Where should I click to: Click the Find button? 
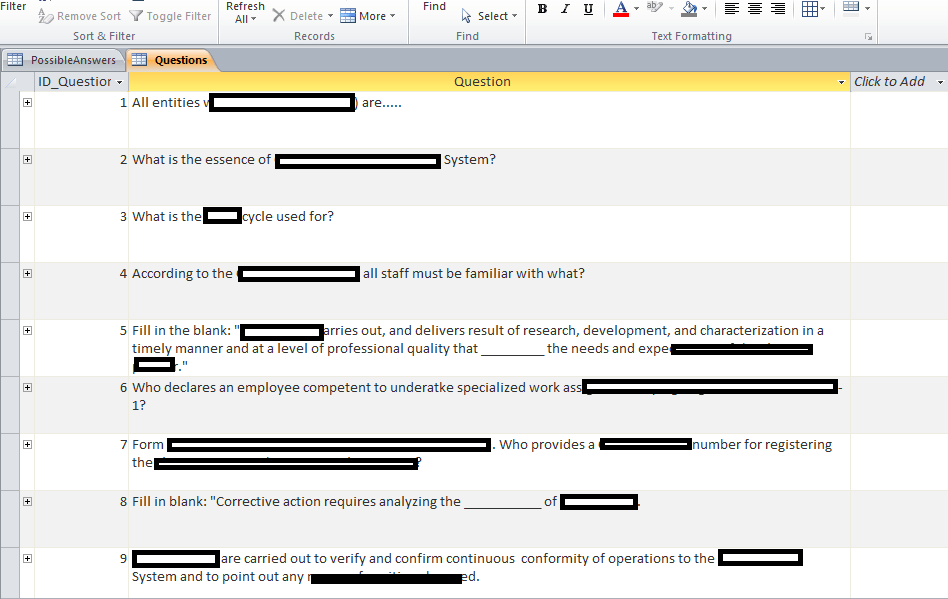pyautogui.click(x=434, y=7)
